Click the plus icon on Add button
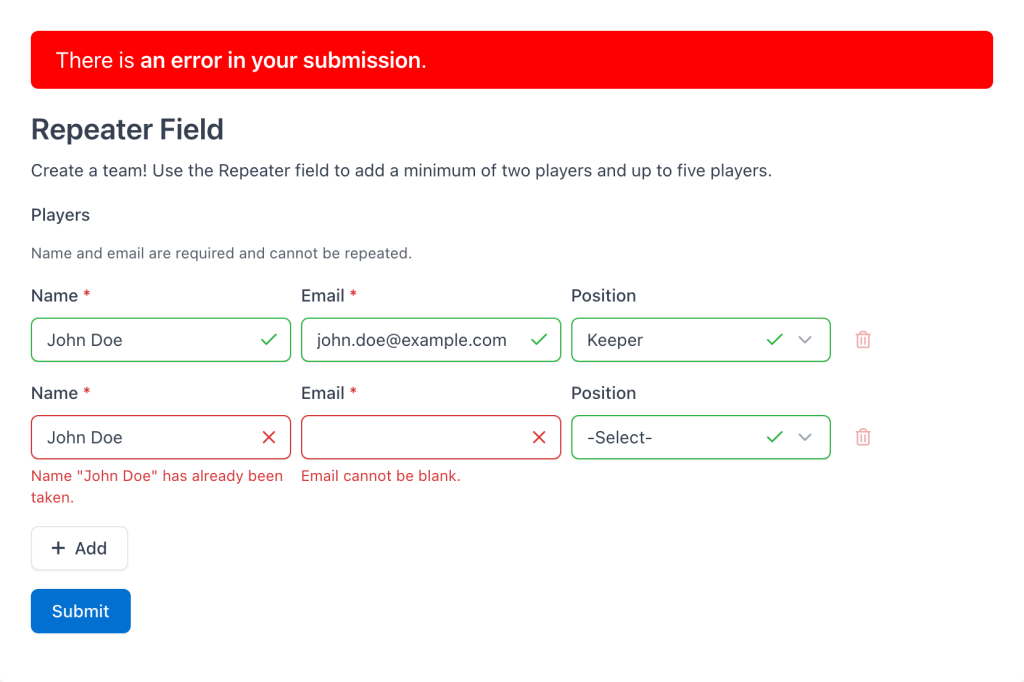Viewport: 1024px width, 682px height. tap(58, 548)
